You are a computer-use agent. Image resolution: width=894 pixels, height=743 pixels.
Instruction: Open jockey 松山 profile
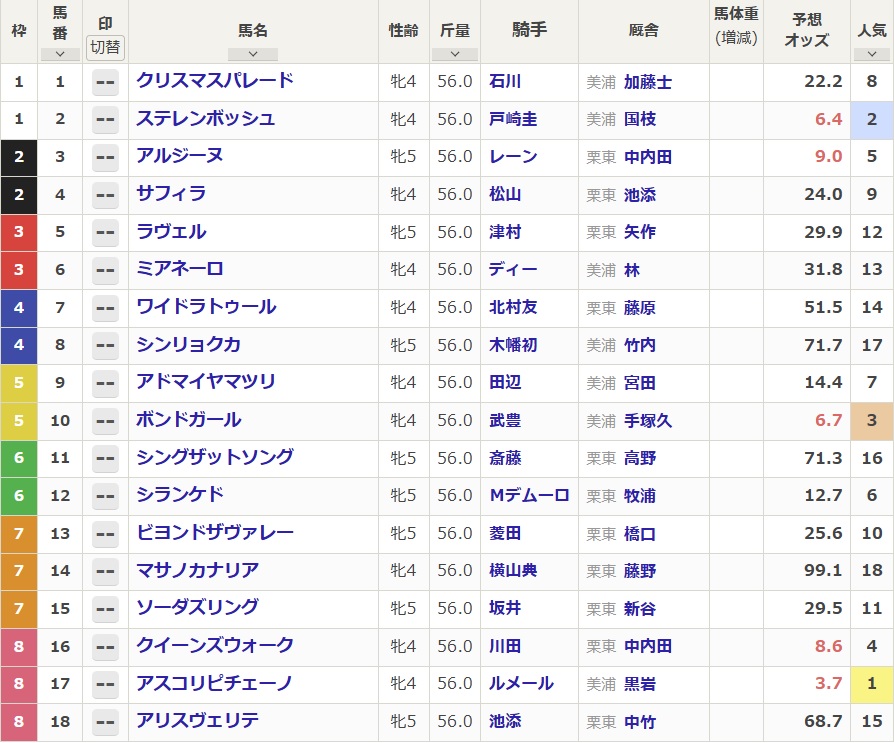pos(505,194)
